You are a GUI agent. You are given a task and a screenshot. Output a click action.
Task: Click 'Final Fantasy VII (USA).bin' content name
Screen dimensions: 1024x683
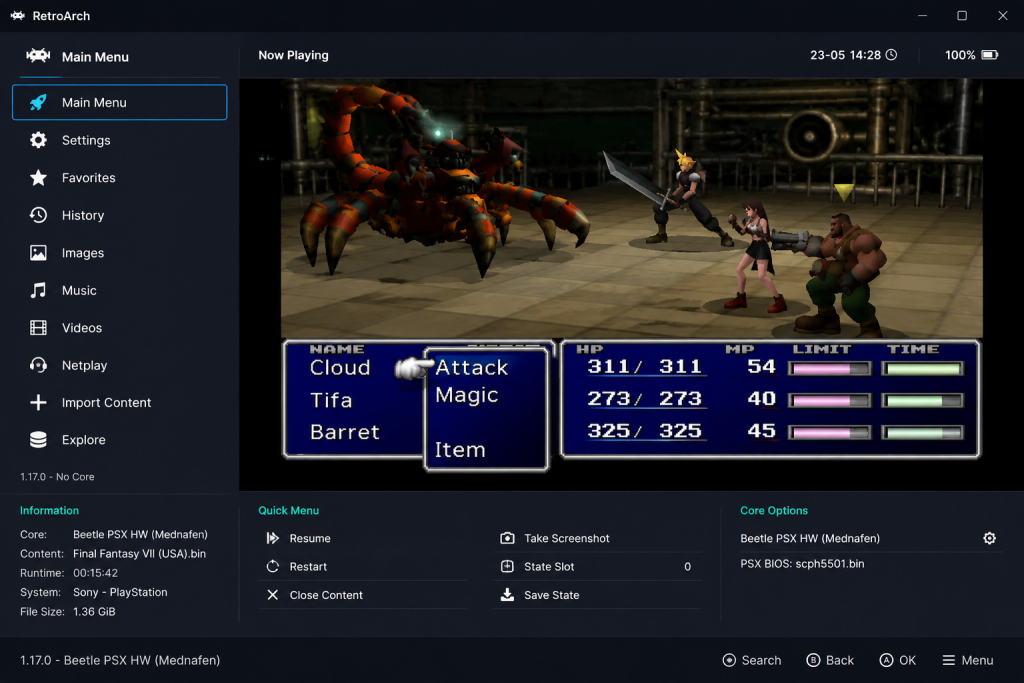pos(139,554)
